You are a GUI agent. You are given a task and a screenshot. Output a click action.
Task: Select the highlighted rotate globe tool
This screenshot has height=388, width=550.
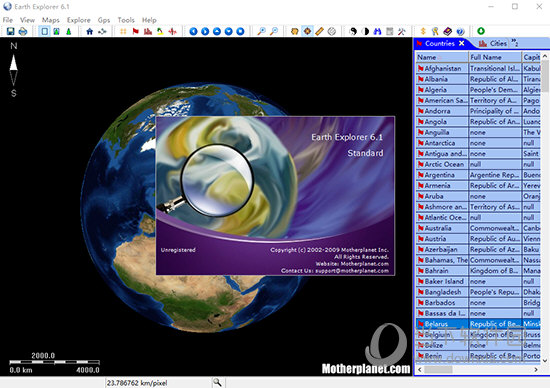pos(307,32)
